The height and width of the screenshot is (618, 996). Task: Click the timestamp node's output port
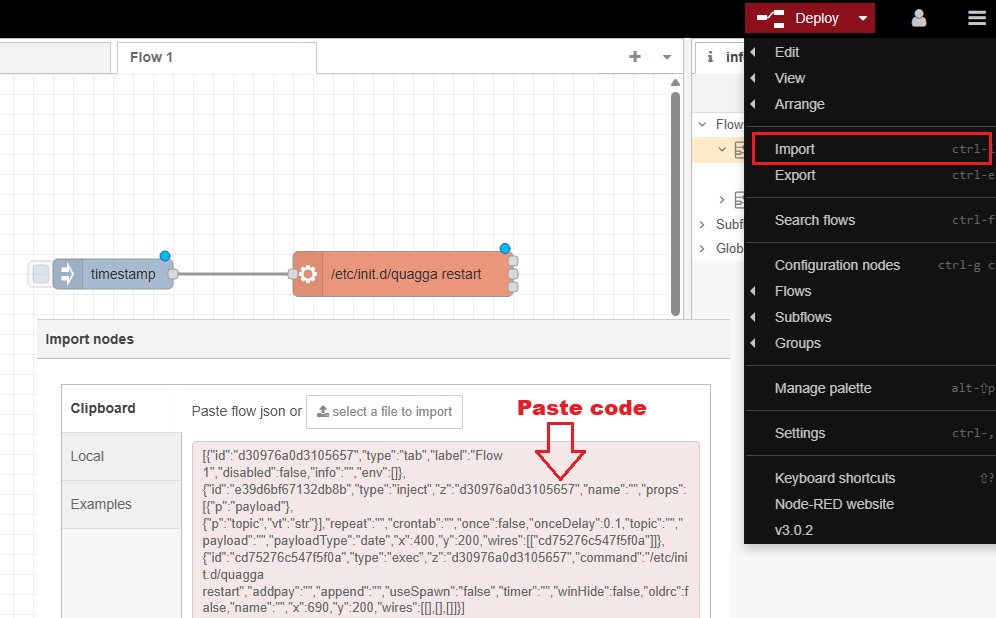coord(173,274)
